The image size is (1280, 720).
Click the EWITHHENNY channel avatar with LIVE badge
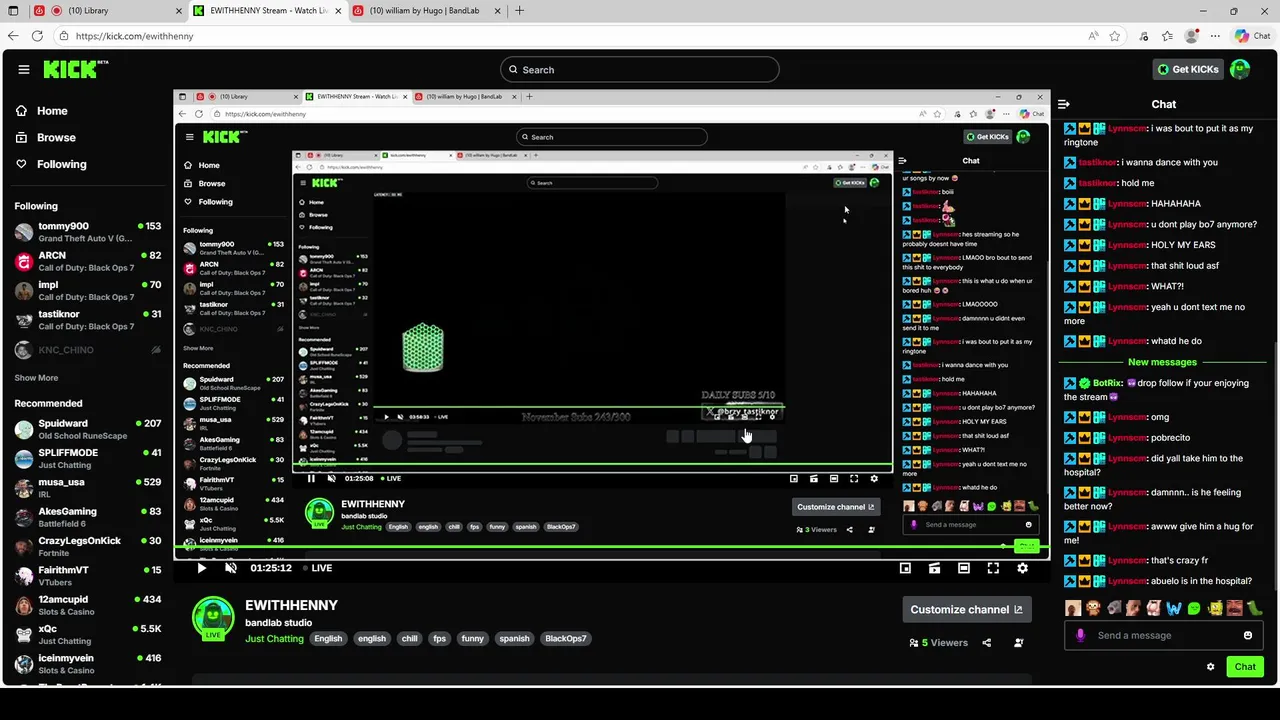click(213, 618)
